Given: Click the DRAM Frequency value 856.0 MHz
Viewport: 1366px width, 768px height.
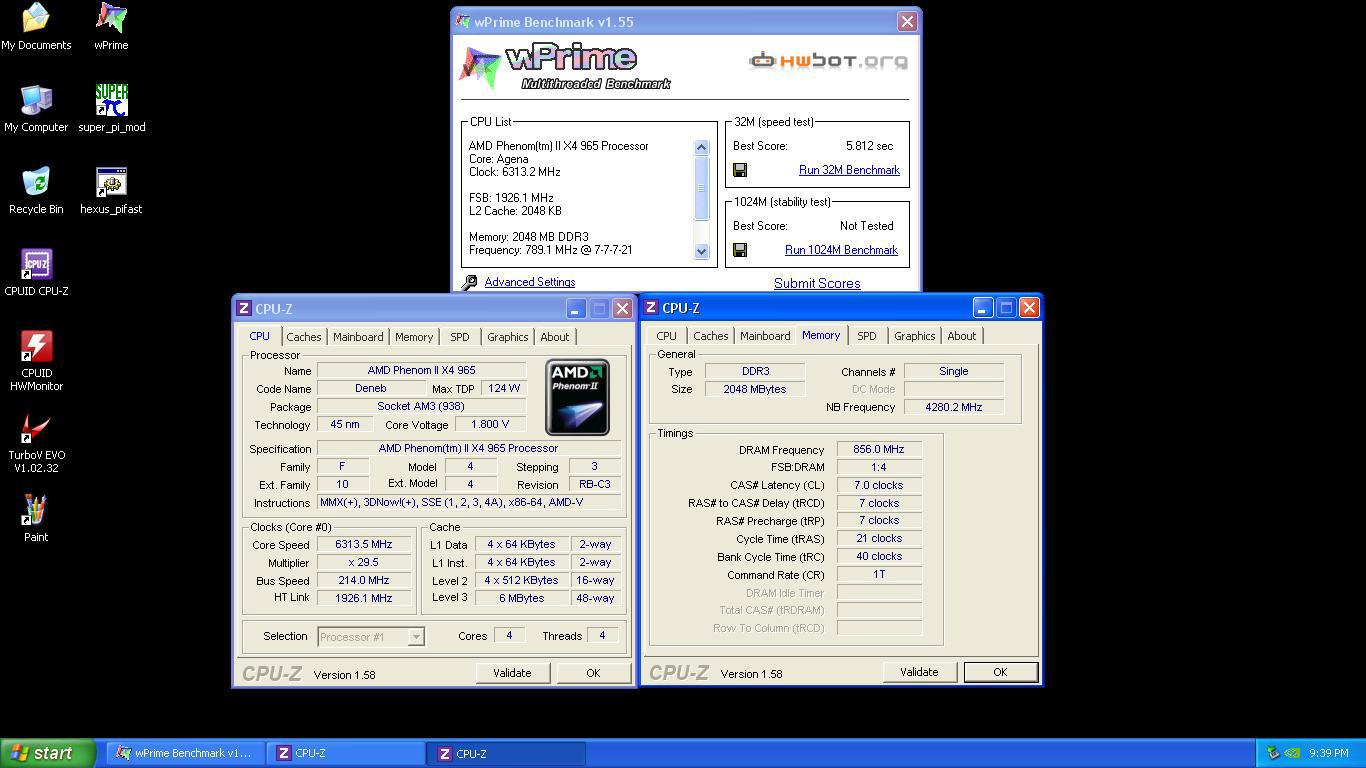Looking at the screenshot, I should click(879, 450).
